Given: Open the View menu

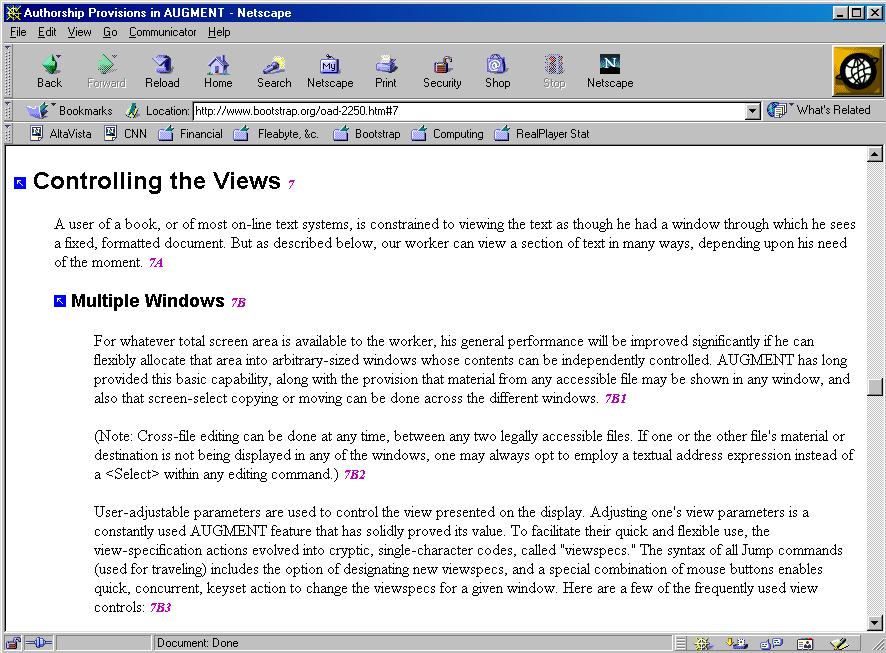Looking at the screenshot, I should 79,32.
